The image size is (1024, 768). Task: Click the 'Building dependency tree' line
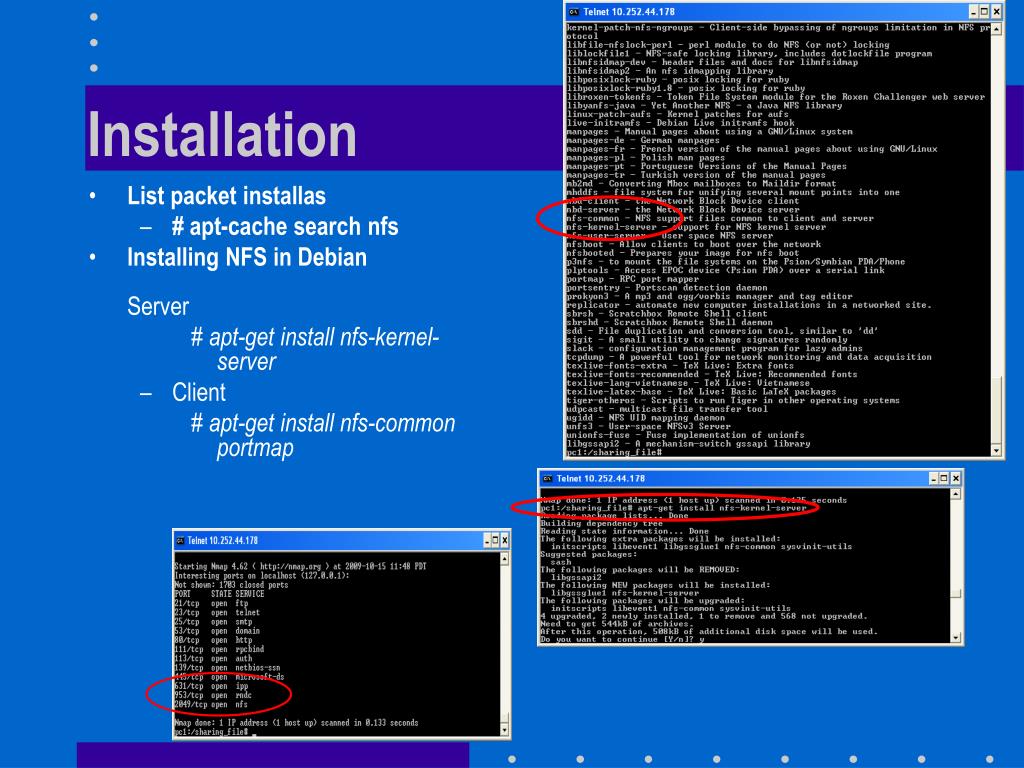point(601,524)
